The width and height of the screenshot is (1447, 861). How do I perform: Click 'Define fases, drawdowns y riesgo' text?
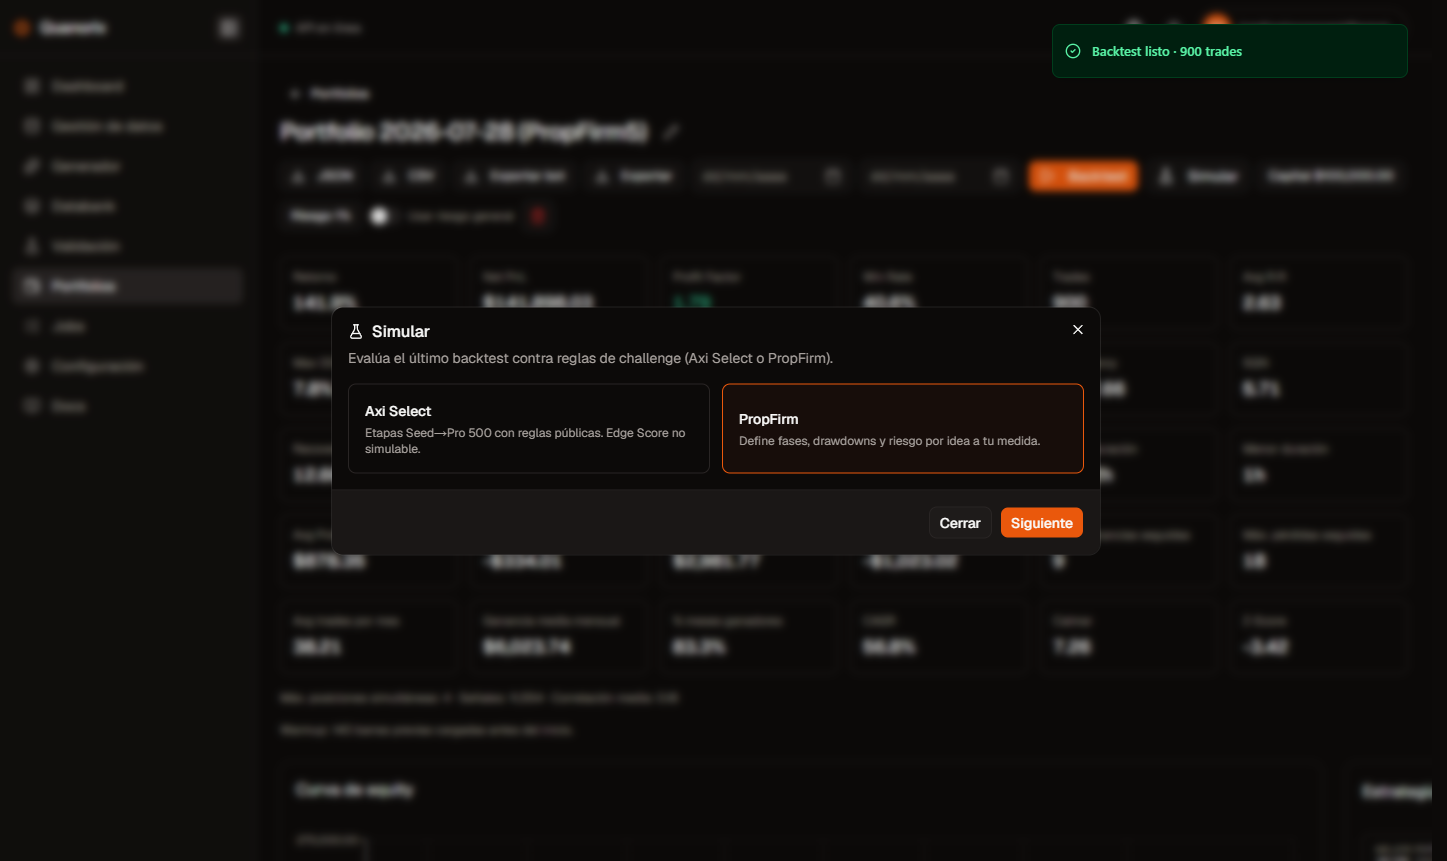pyautogui.click(x=889, y=441)
